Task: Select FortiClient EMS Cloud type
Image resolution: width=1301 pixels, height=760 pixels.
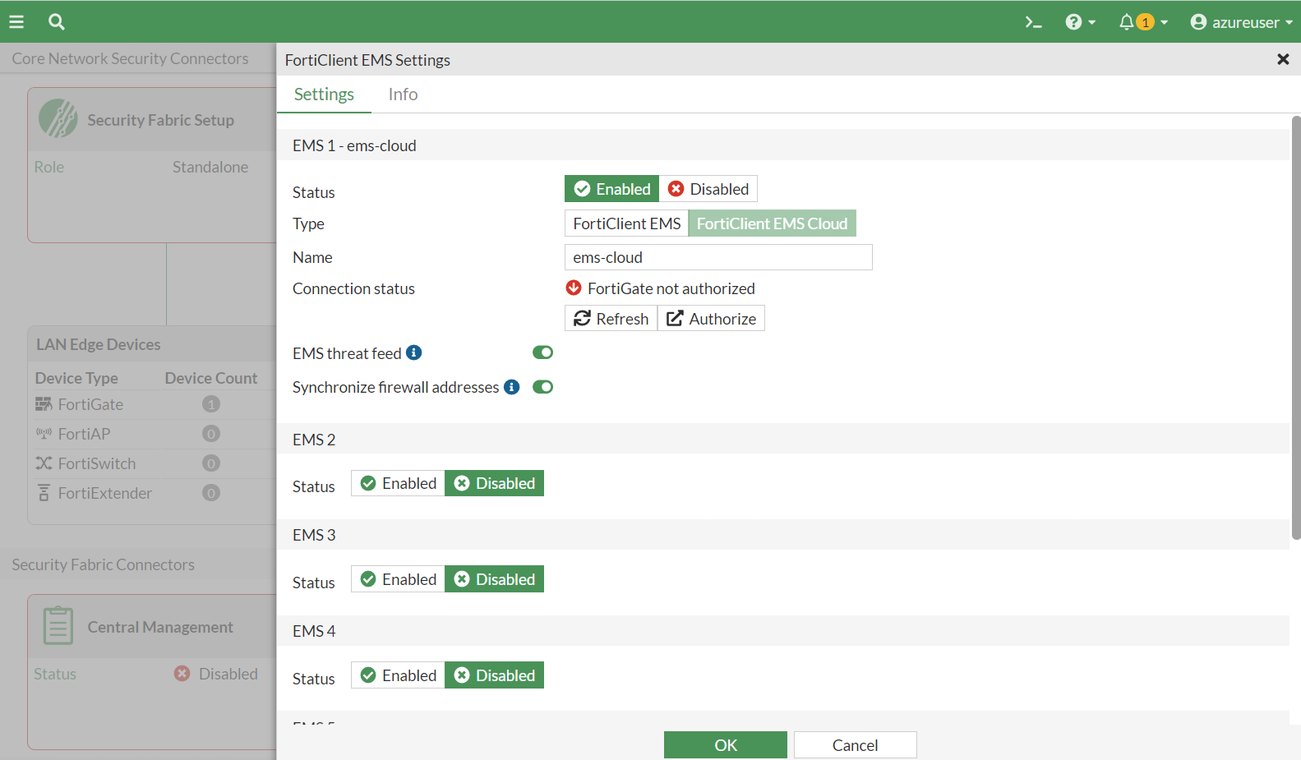Action: (772, 223)
